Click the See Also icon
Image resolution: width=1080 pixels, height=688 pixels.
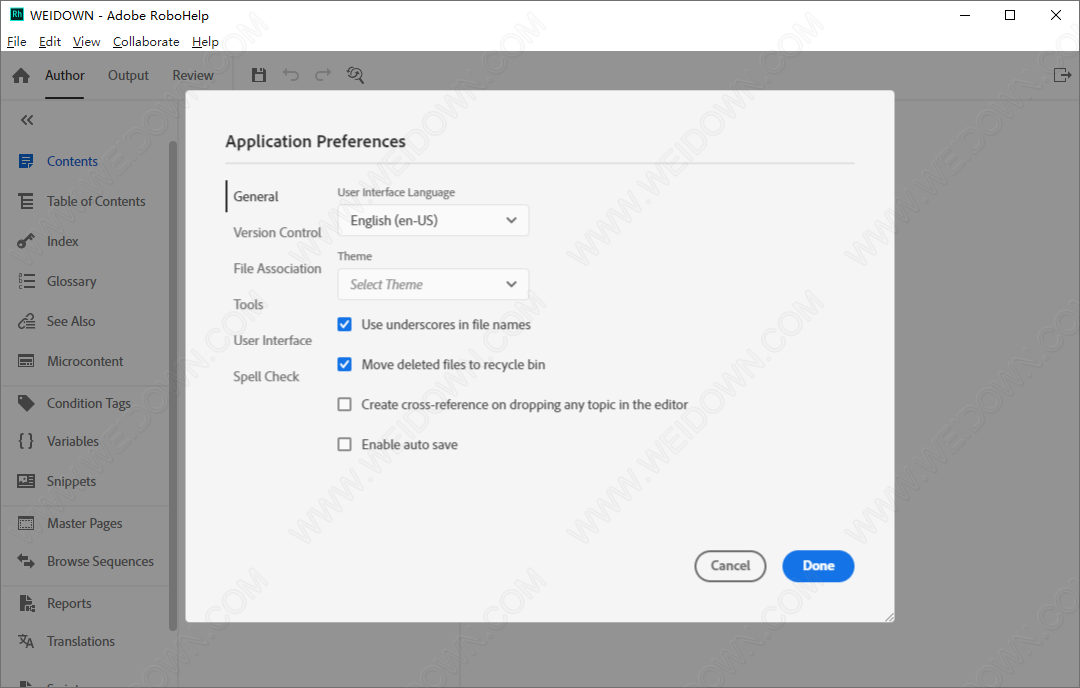(26, 321)
